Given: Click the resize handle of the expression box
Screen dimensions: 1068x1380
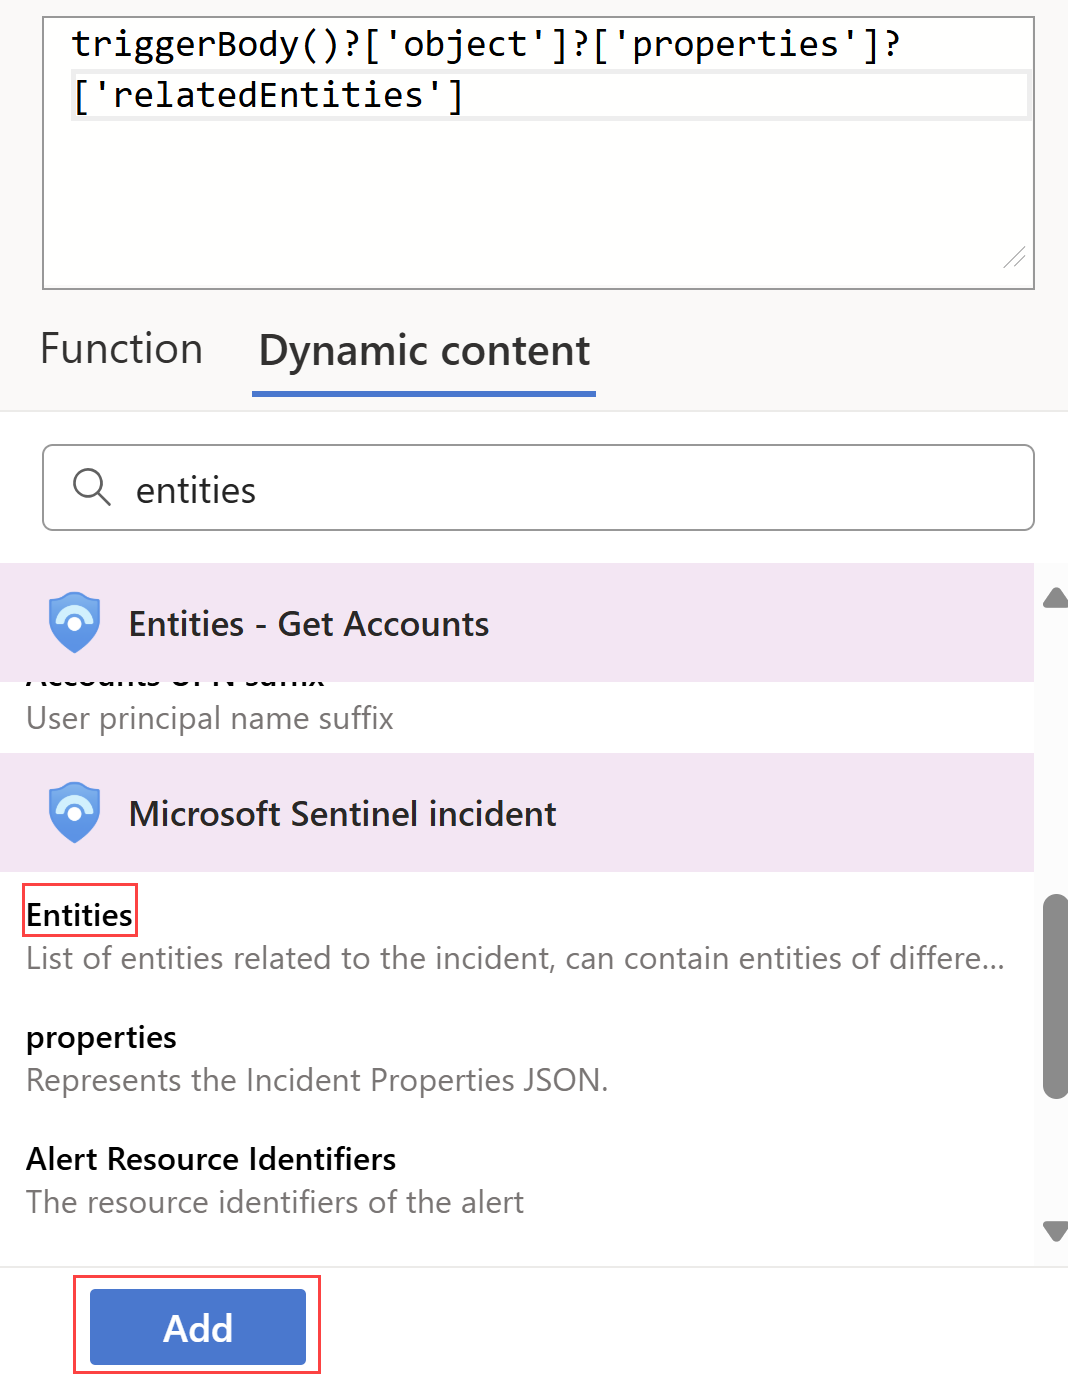Looking at the screenshot, I should [1014, 259].
